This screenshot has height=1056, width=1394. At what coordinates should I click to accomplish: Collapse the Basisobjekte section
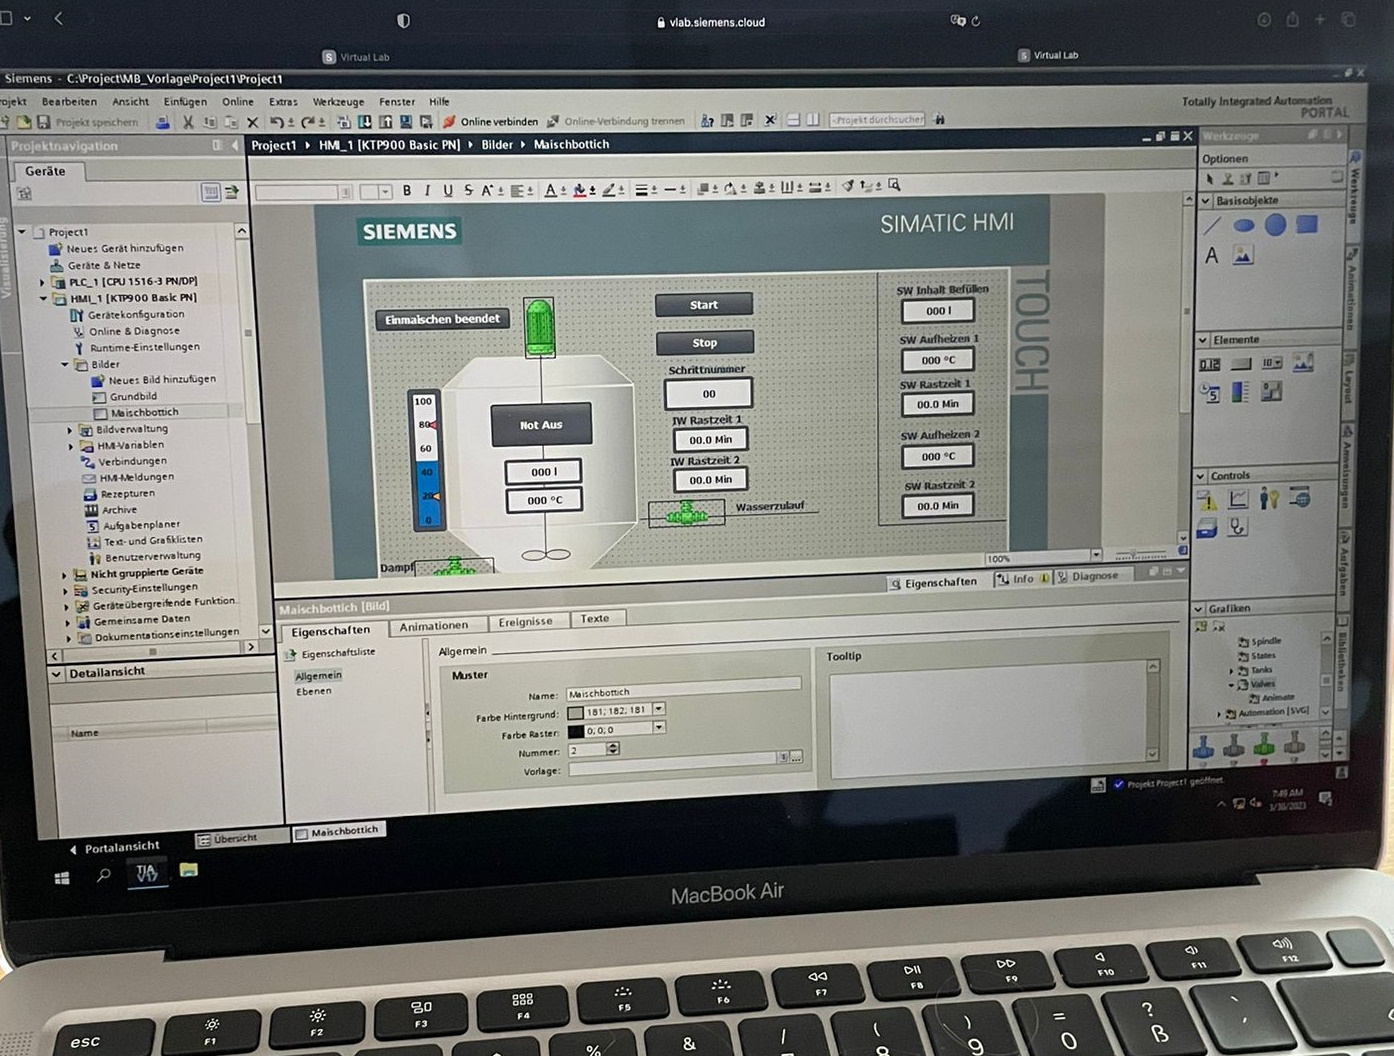tap(1205, 201)
